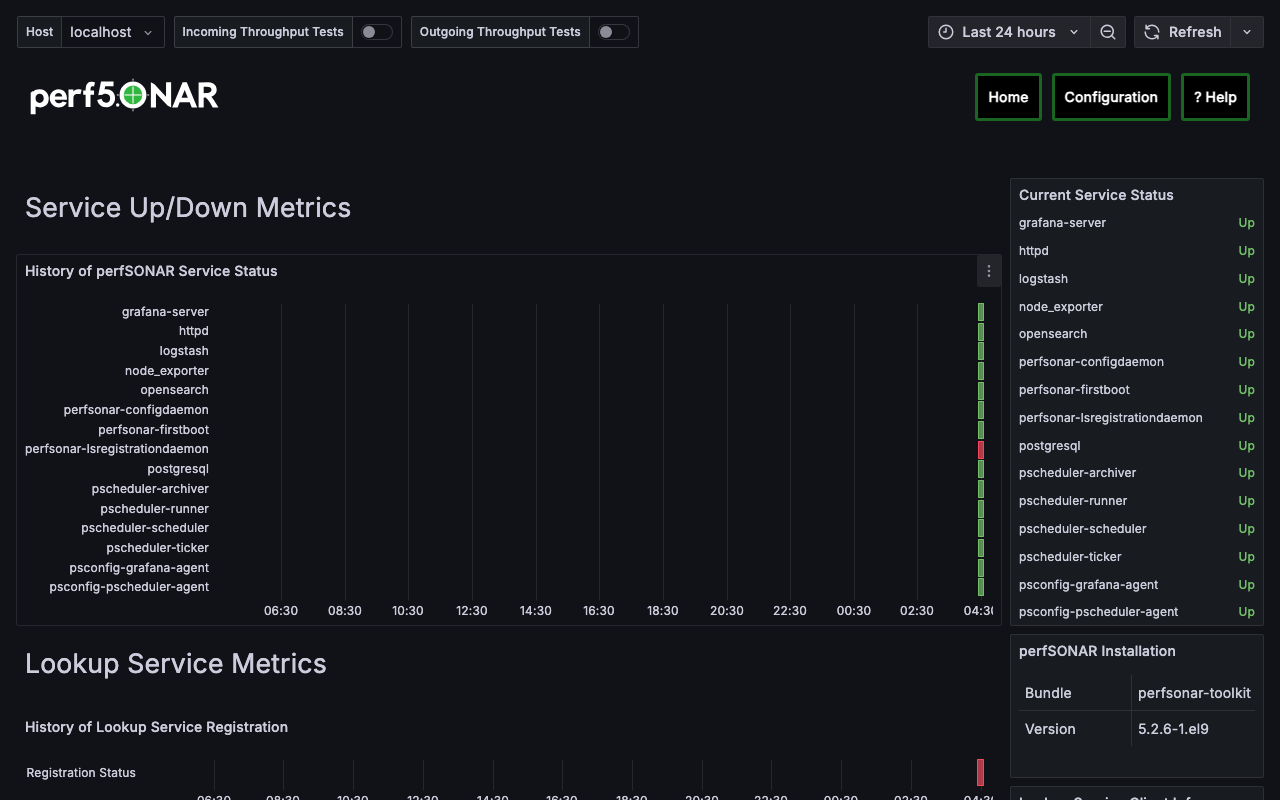Click the green postgresql status bar
The image size is (1280, 800).
pyautogui.click(x=981, y=469)
